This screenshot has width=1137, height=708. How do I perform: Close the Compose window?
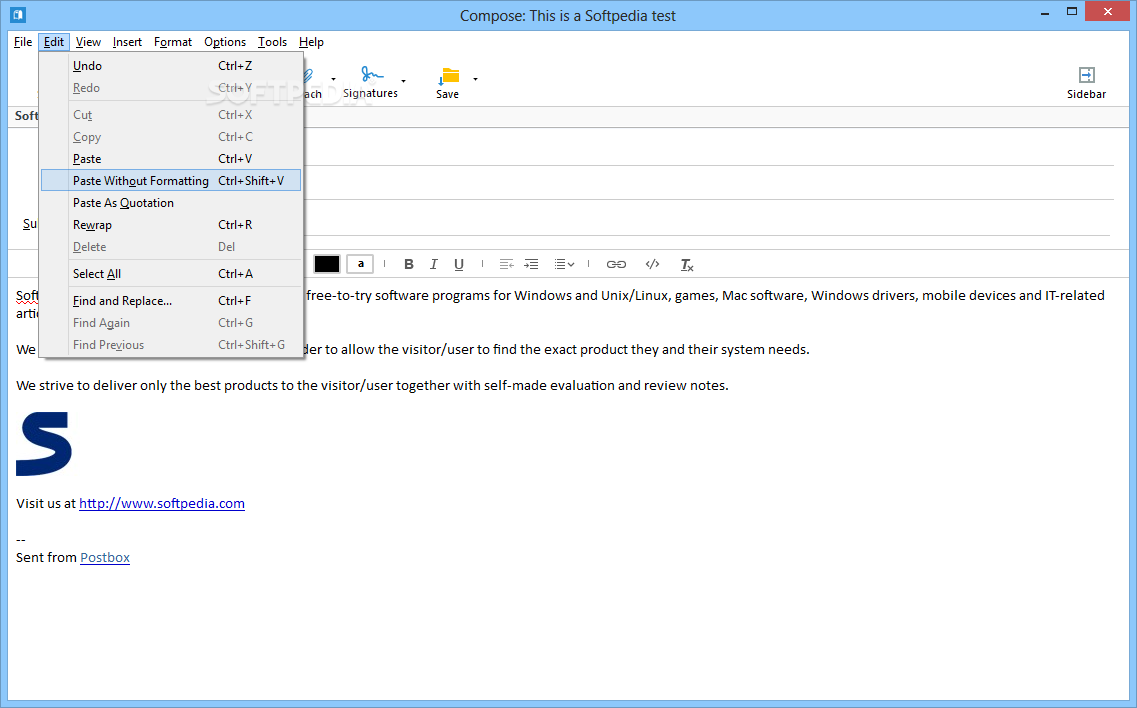click(x=1107, y=12)
